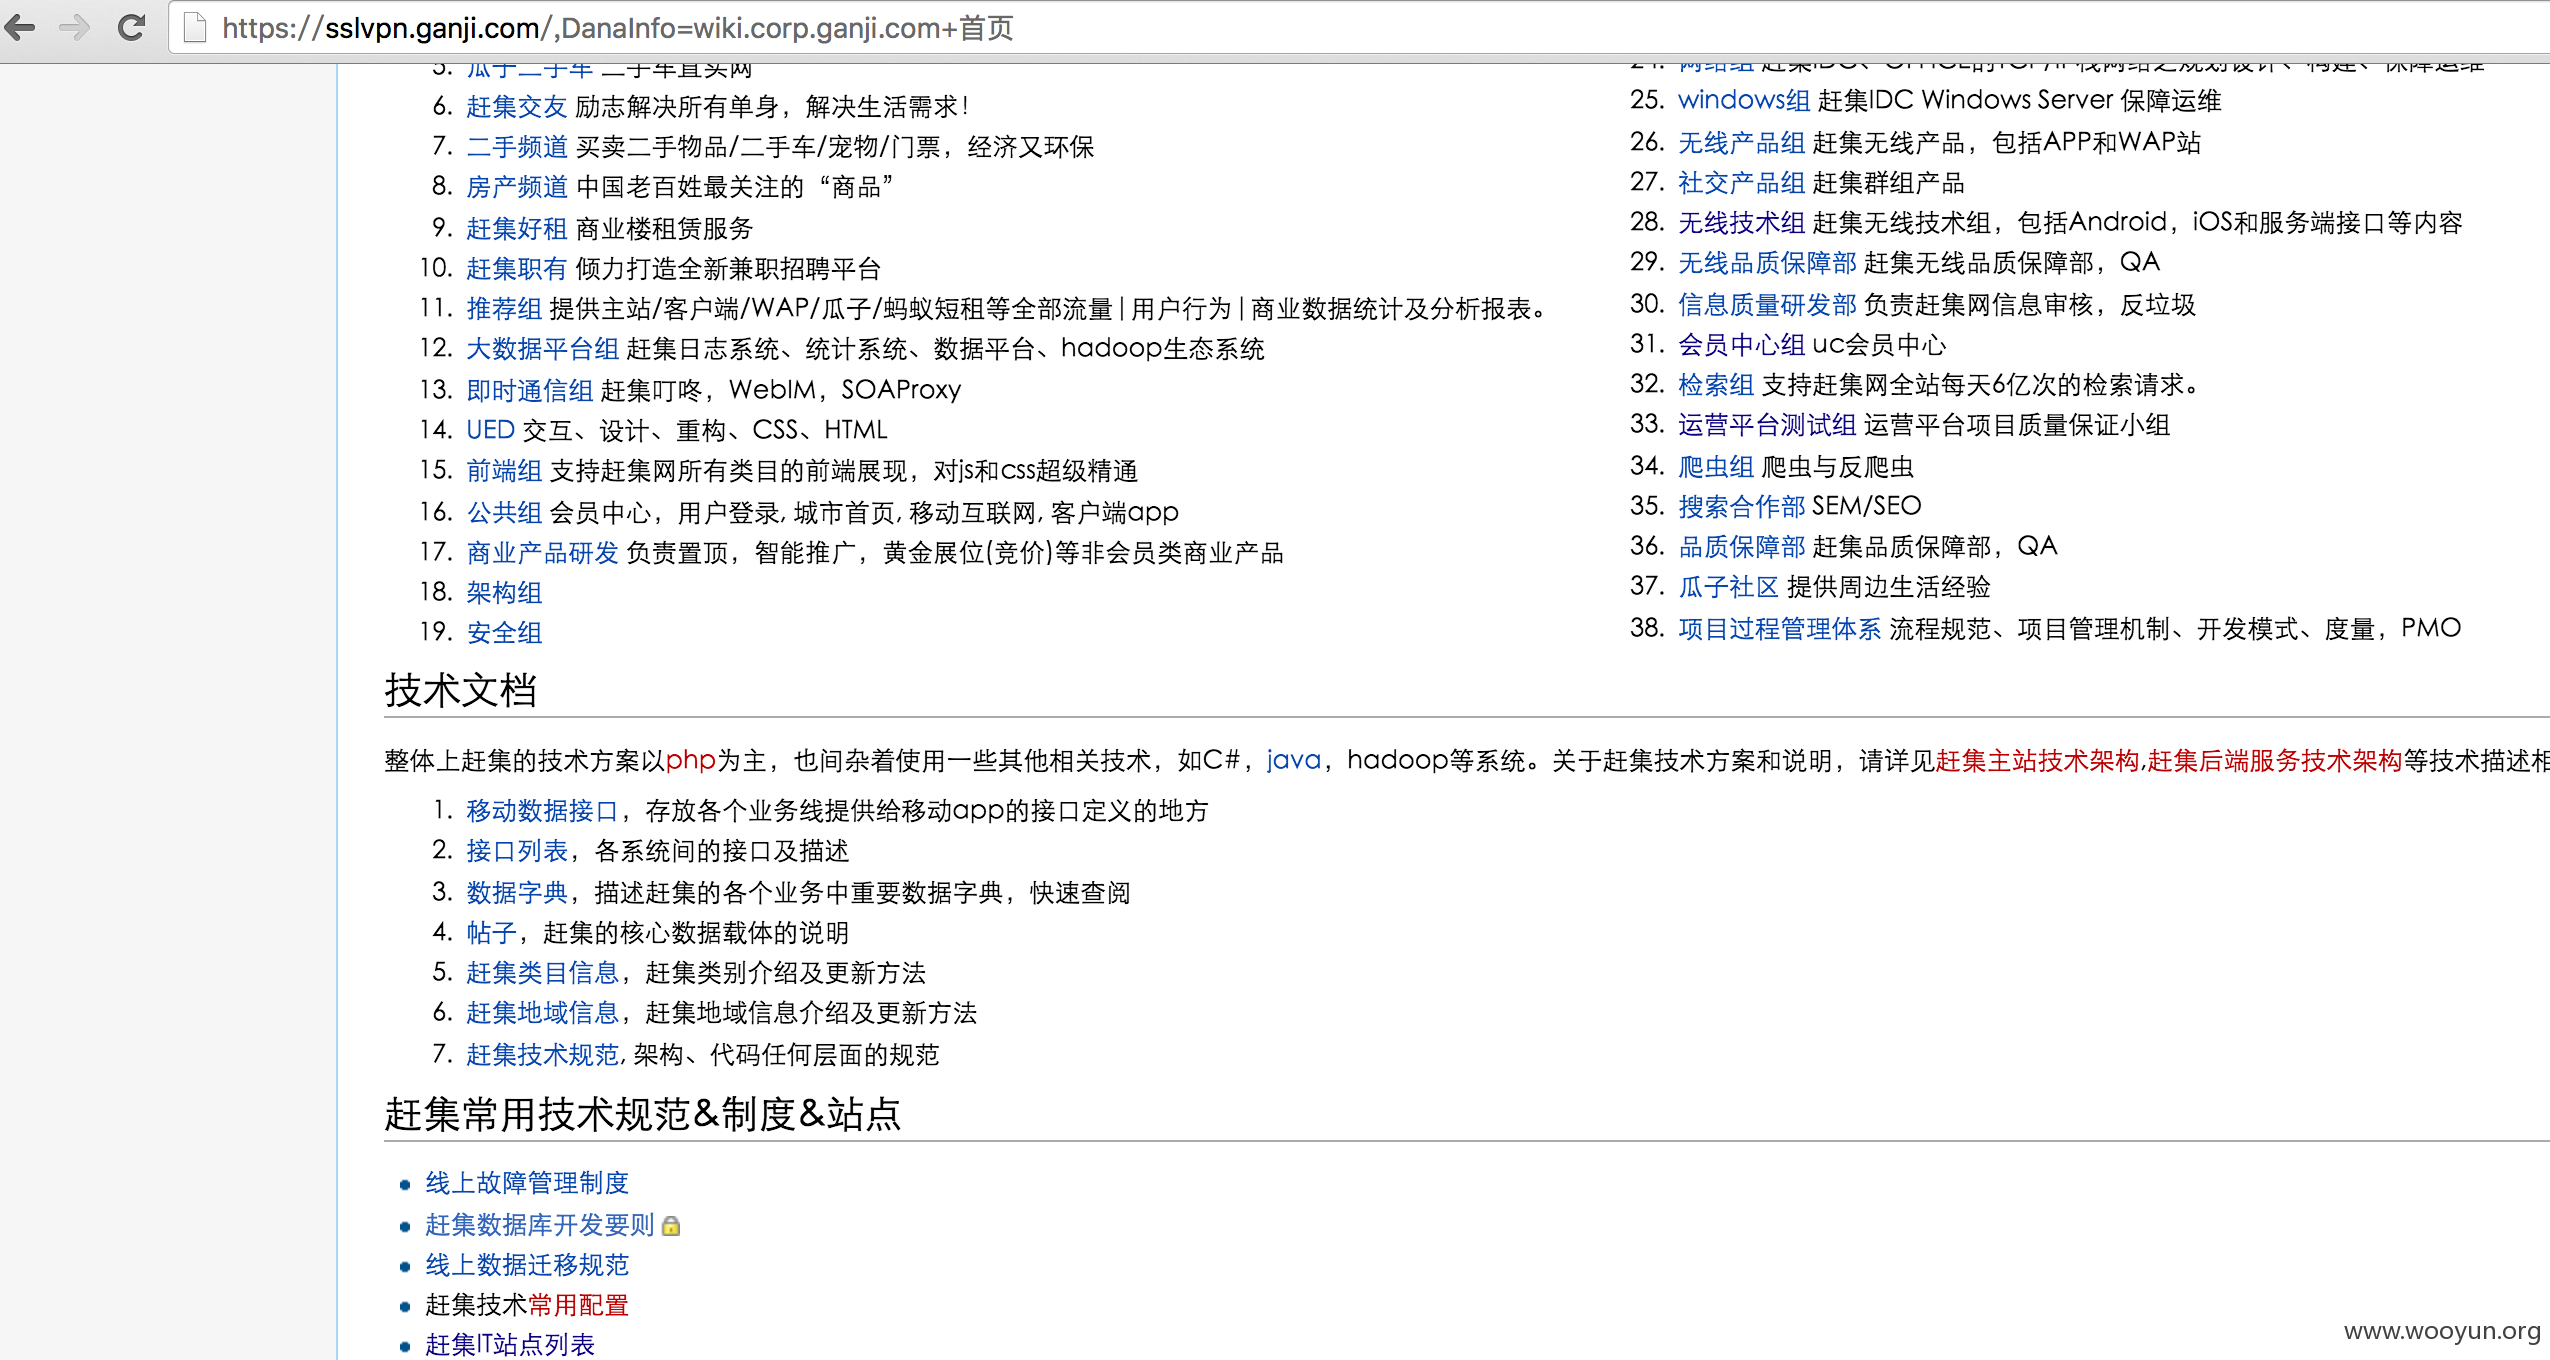Image resolution: width=2550 pixels, height=1360 pixels.
Task: Open the red 赶集后端服务技术架构 link
Action: pyautogui.click(x=2274, y=760)
